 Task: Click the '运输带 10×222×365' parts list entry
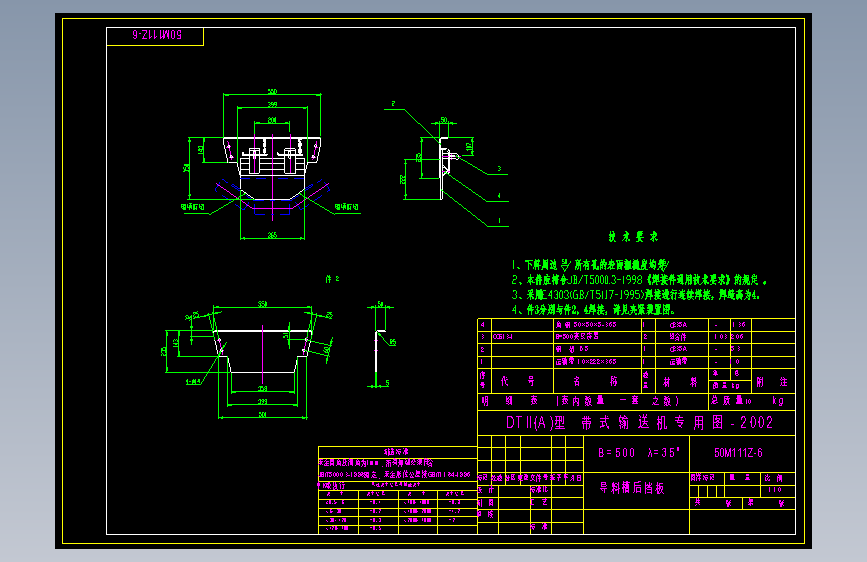tap(586, 362)
